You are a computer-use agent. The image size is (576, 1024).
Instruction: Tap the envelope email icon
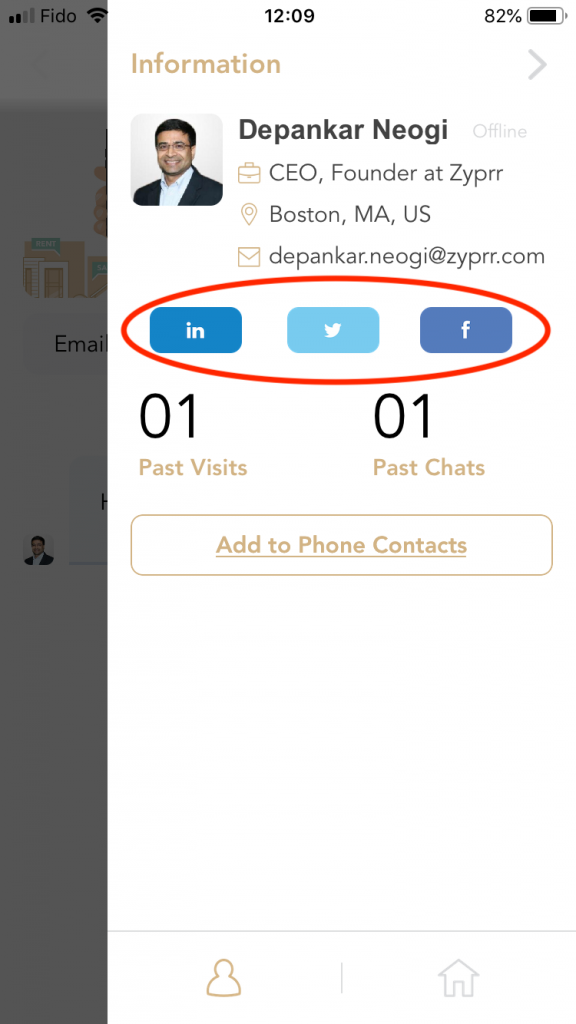(x=249, y=257)
